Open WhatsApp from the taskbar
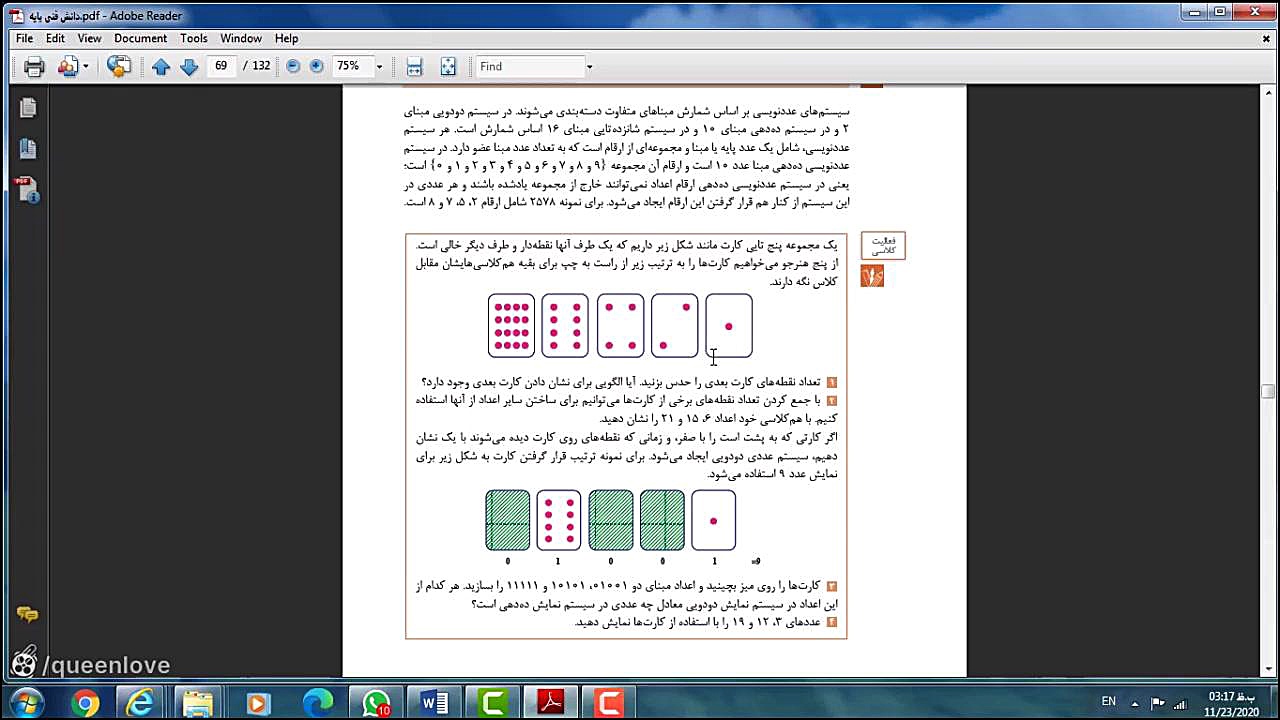This screenshot has height=720, width=1280. click(376, 704)
